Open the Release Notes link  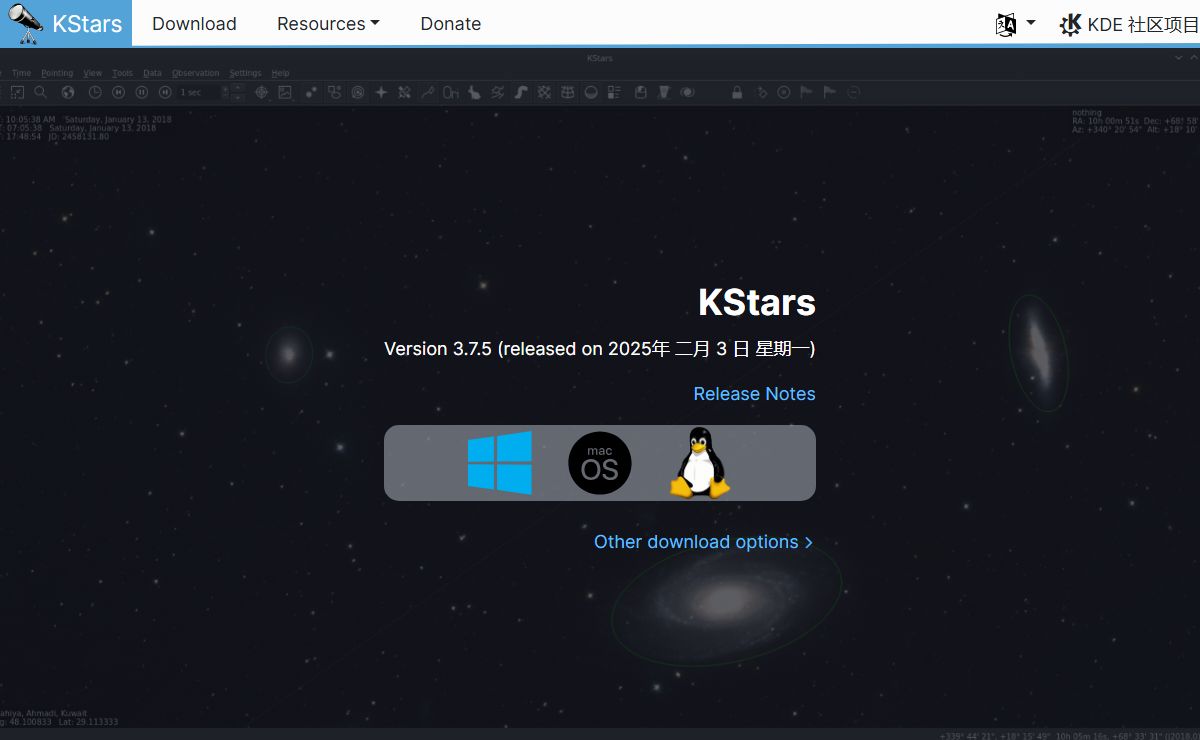[754, 394]
